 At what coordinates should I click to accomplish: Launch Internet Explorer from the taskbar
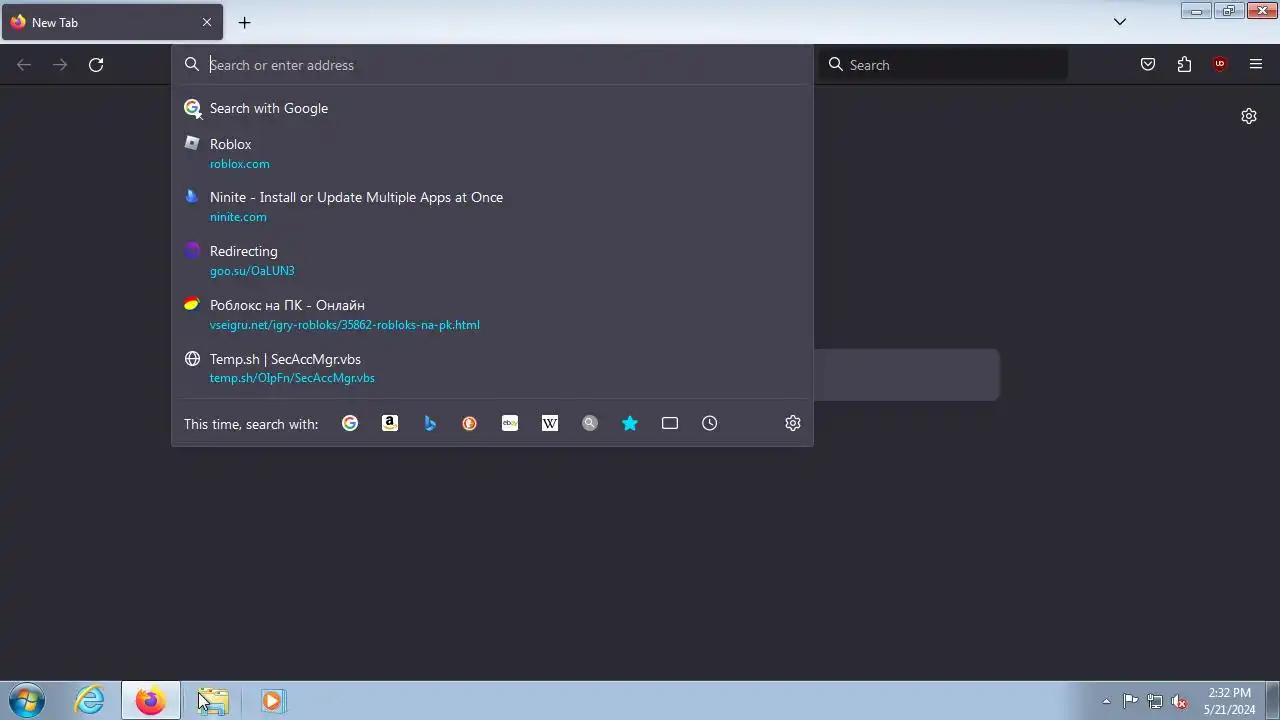pyautogui.click(x=90, y=701)
